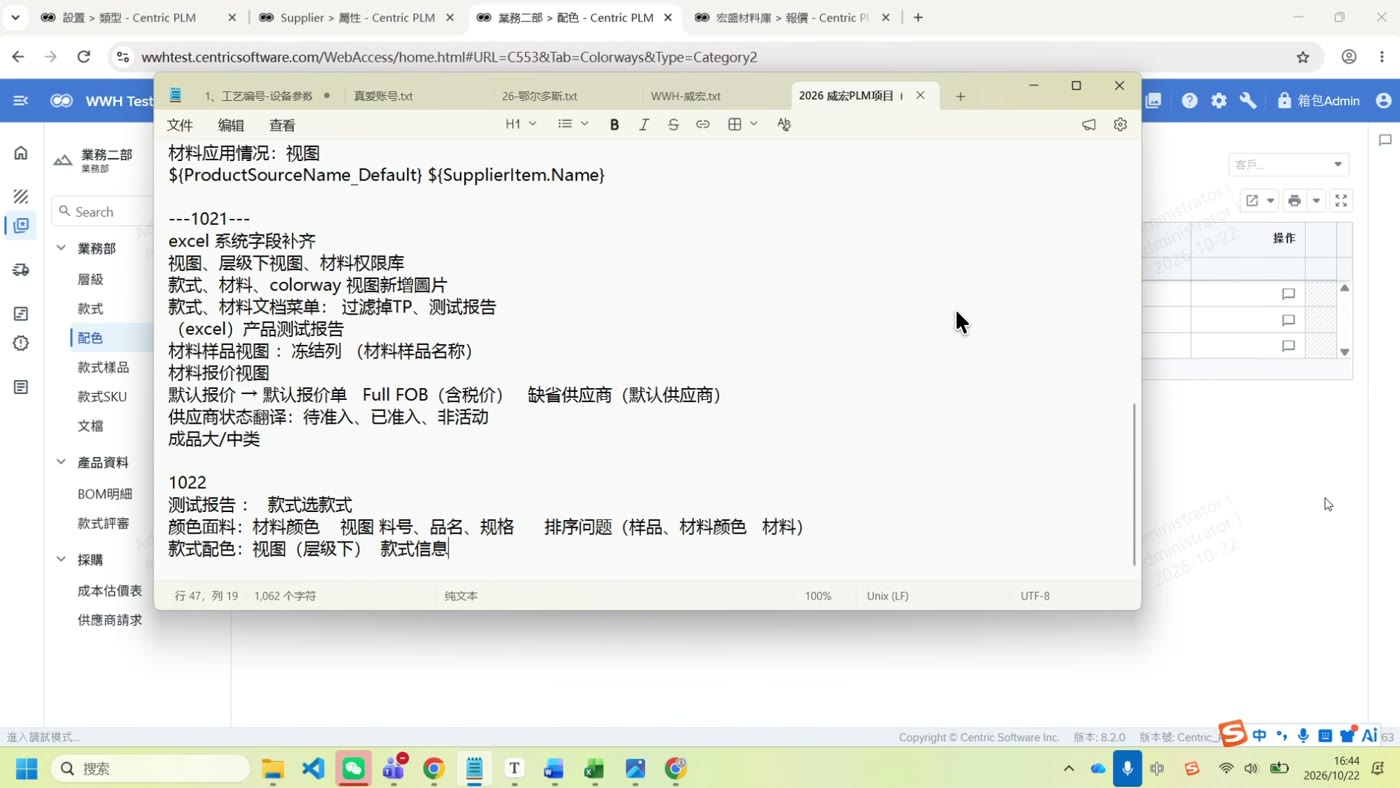
Task: Open the 文件 menu in Notepad
Action: (180, 125)
